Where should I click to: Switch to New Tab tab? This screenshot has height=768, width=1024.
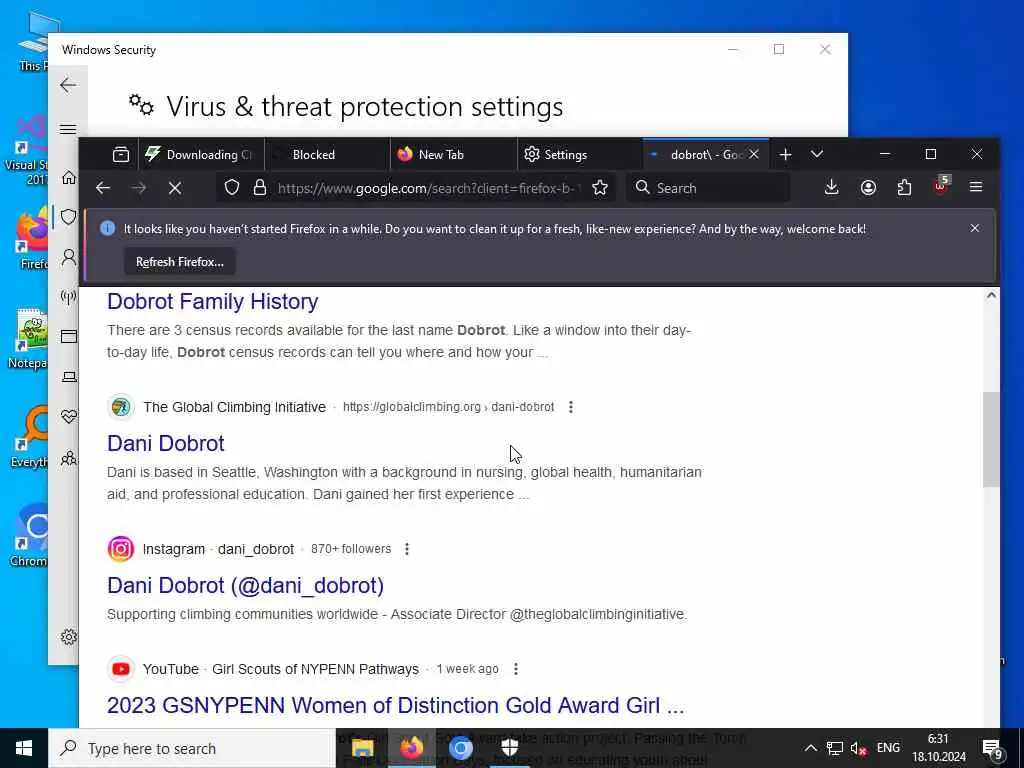[454, 155]
